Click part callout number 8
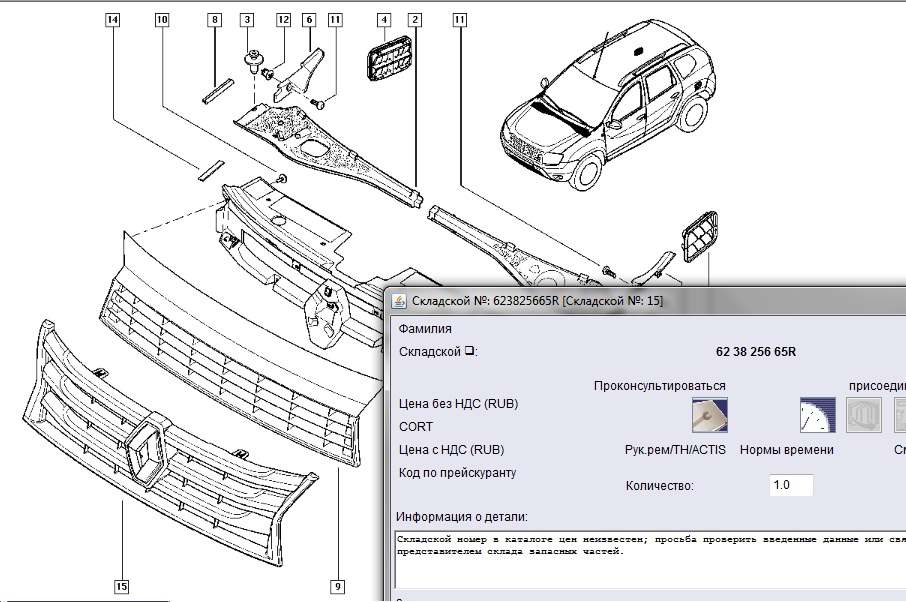The height and width of the screenshot is (602, 906). tap(213, 19)
